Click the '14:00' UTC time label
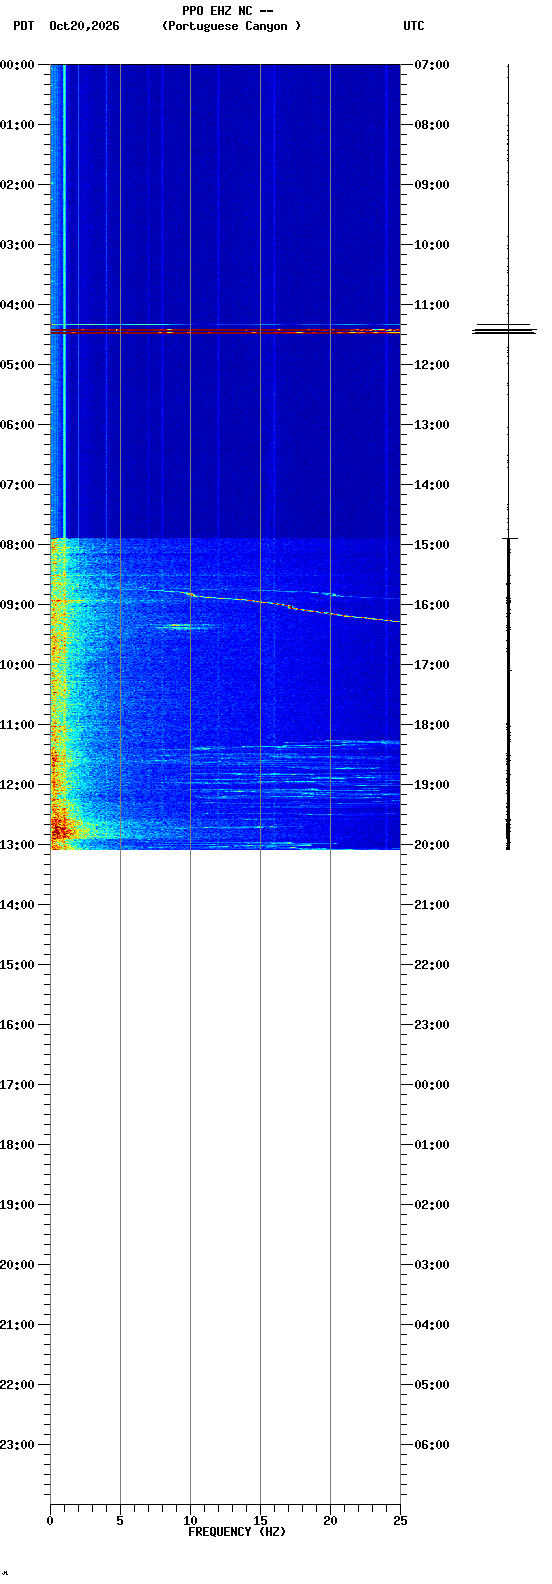The image size is (552, 1584). tap(432, 485)
